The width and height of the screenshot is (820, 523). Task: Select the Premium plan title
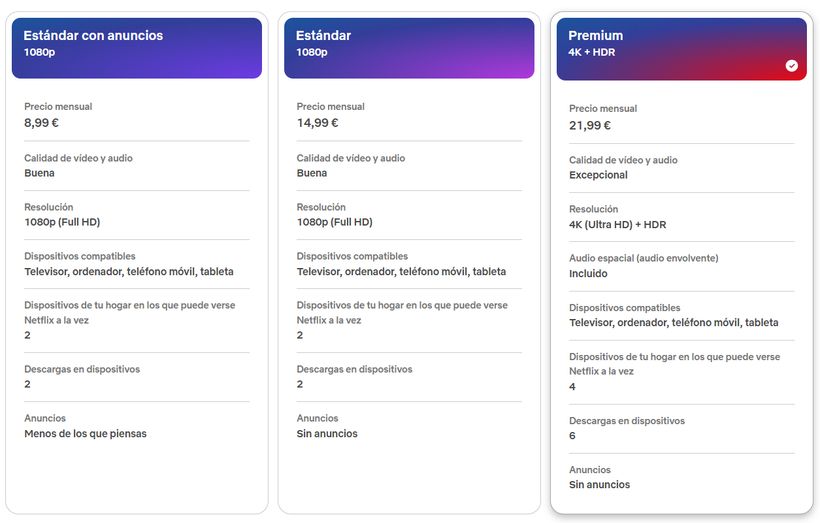pyautogui.click(x=596, y=36)
